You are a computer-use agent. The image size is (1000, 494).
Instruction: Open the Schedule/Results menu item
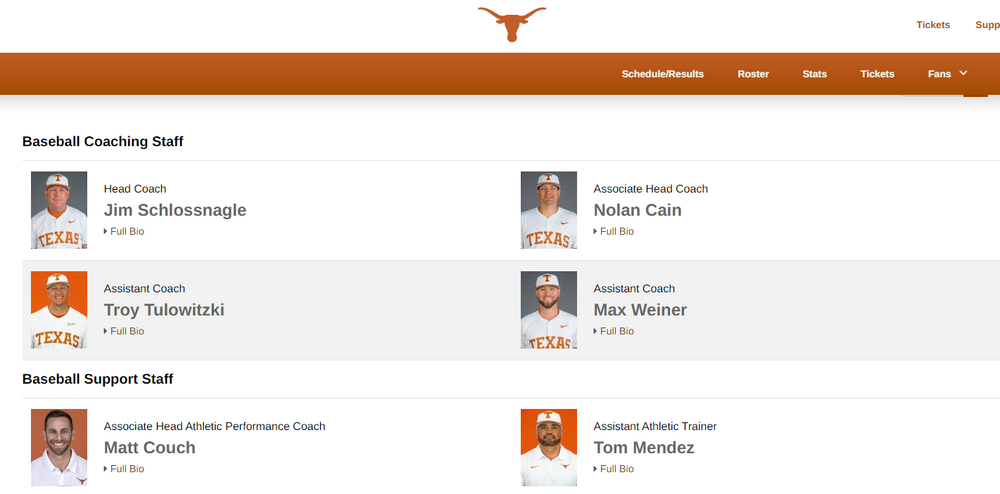tap(662, 74)
